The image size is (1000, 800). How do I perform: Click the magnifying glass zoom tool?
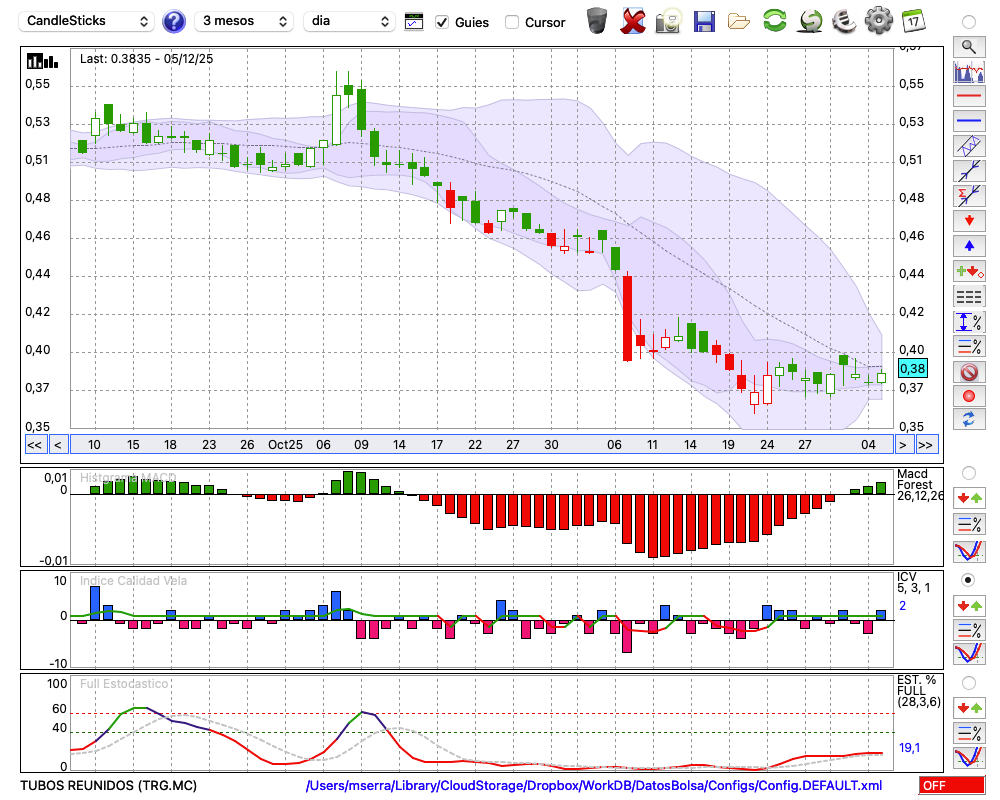[968, 46]
